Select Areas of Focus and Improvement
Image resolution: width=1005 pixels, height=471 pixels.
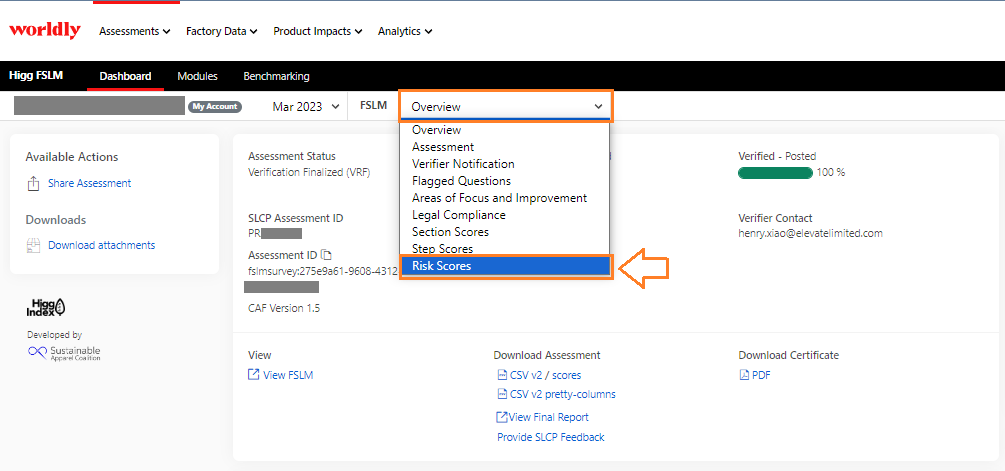(x=505, y=198)
